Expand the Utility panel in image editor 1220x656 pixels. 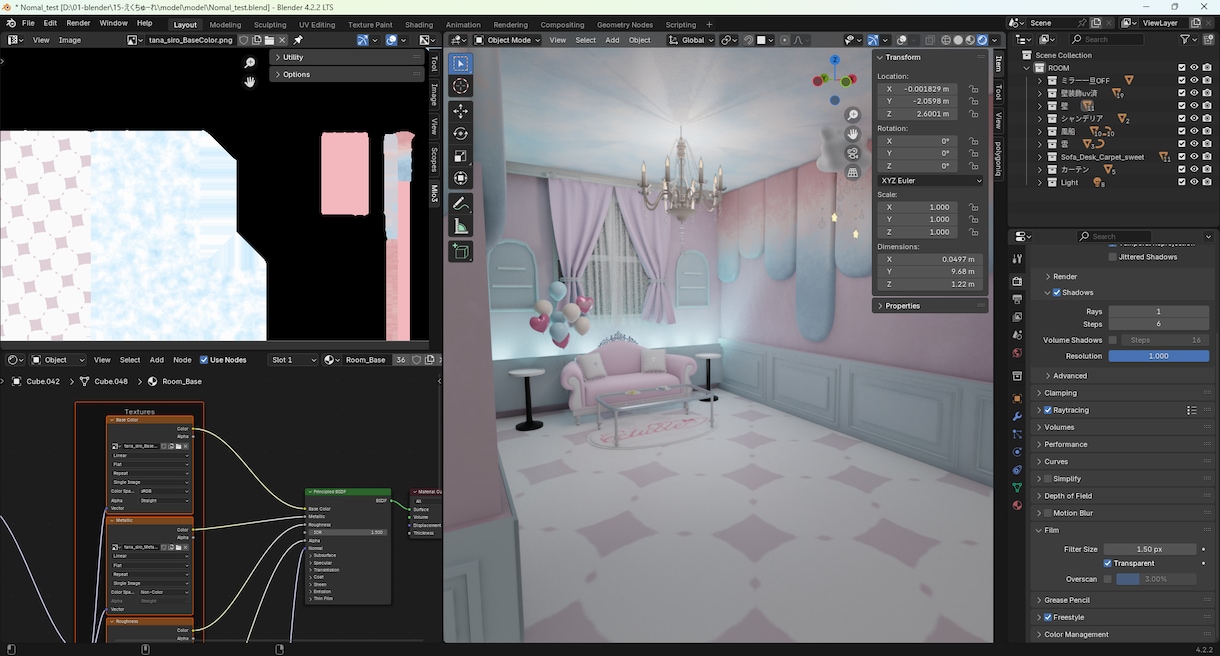347,57
